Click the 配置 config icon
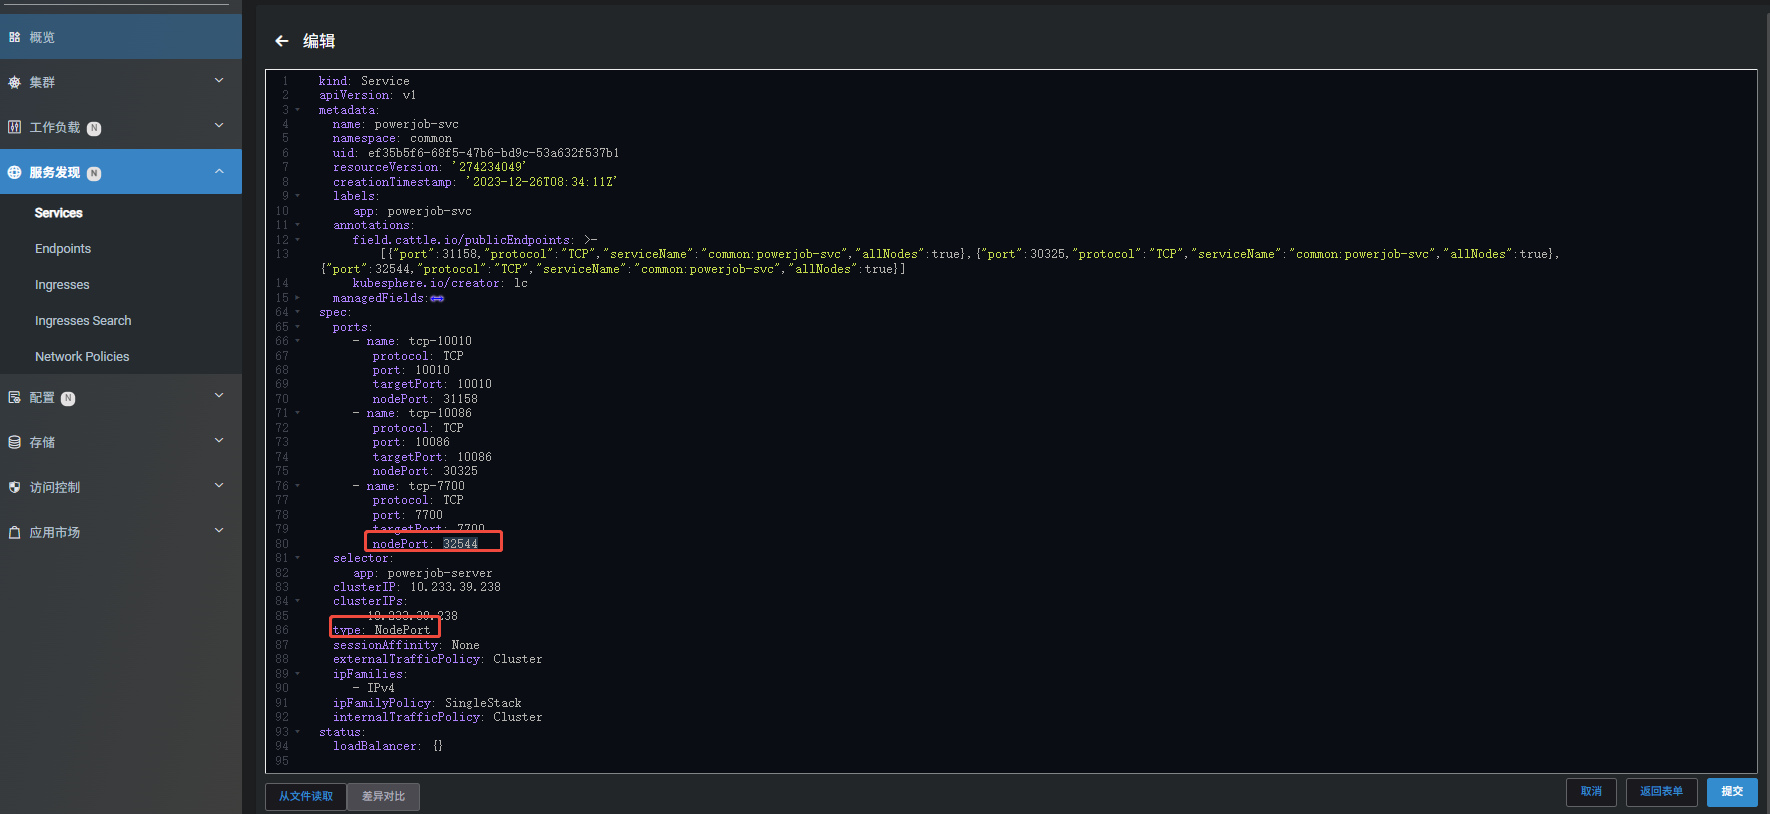 [14, 397]
